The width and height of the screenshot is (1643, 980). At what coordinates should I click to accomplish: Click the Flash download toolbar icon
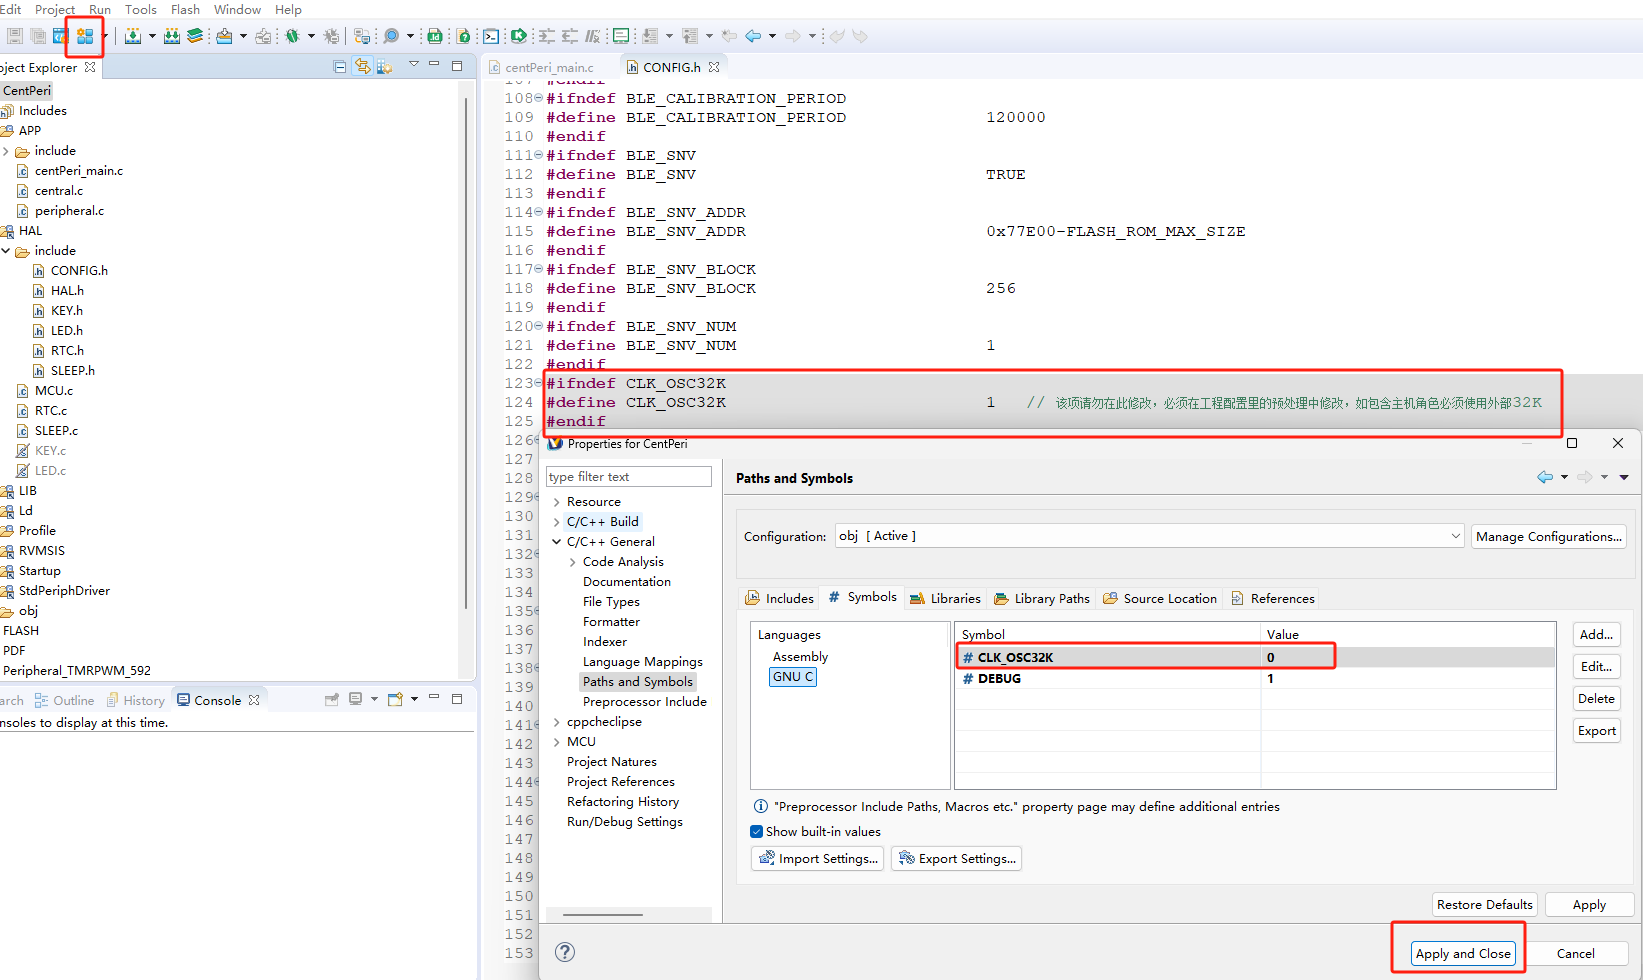[224, 36]
